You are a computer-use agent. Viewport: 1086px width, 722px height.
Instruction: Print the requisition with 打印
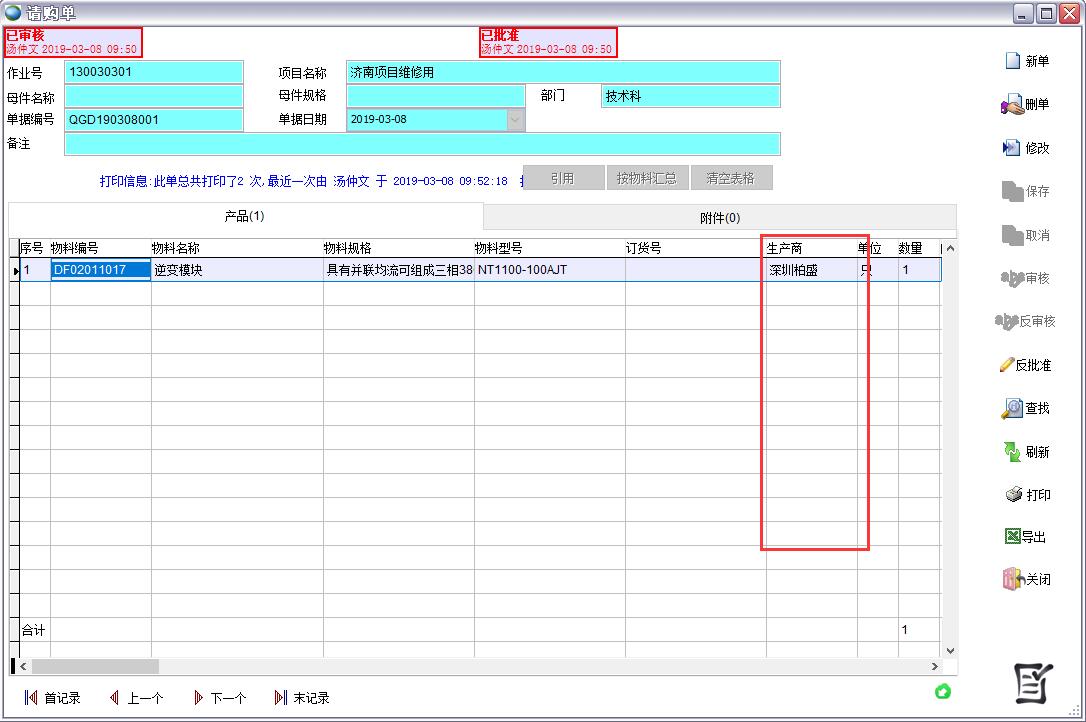tap(1013, 495)
